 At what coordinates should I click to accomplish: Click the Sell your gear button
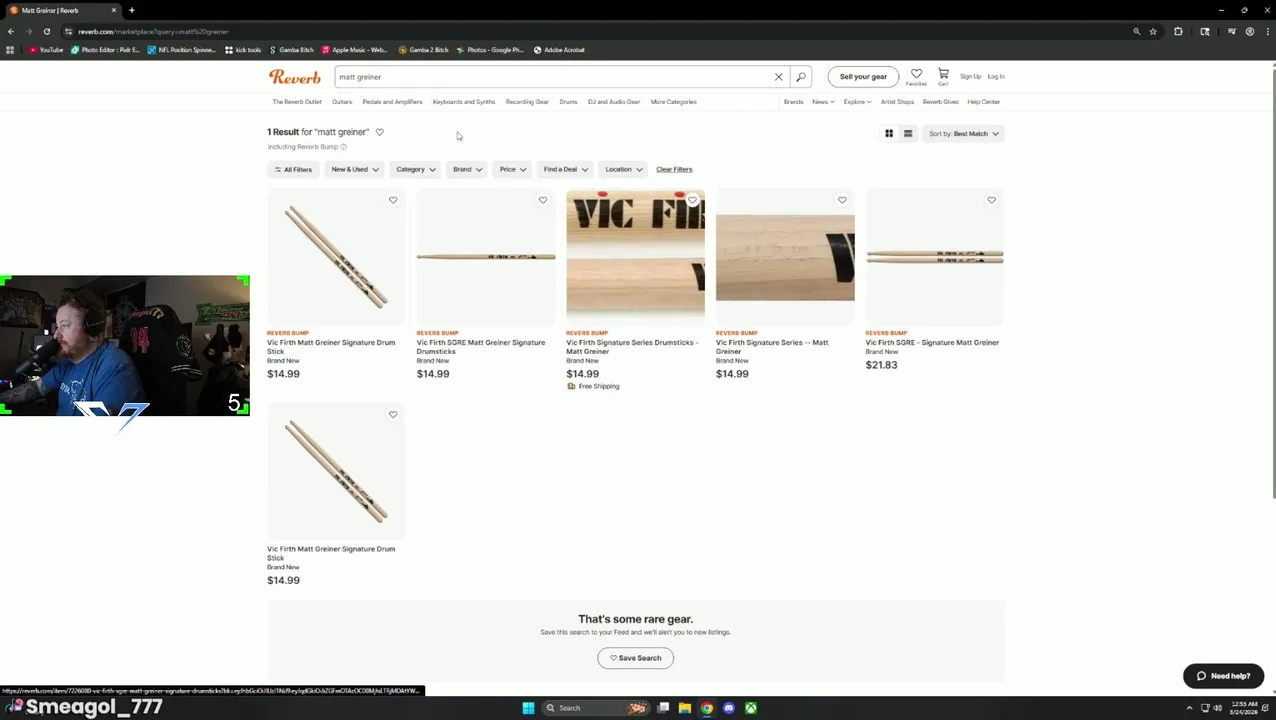863,77
